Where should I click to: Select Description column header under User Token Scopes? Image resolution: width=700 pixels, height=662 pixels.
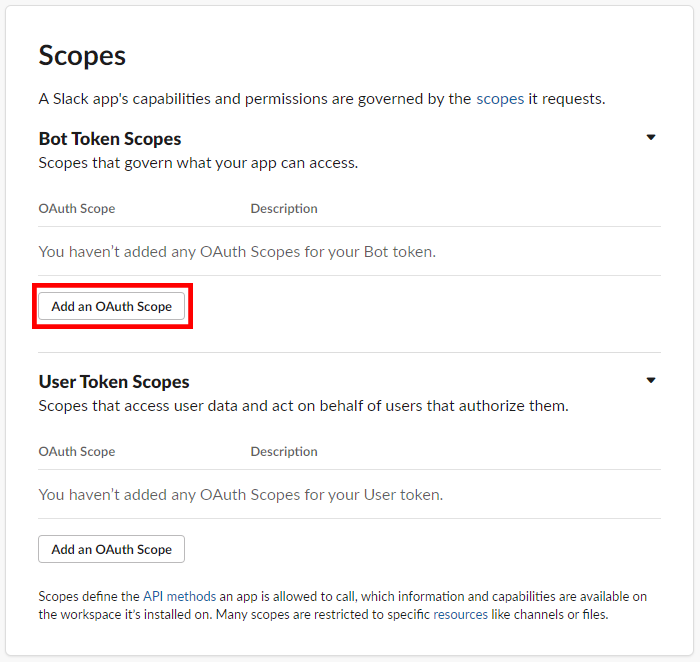[284, 452]
